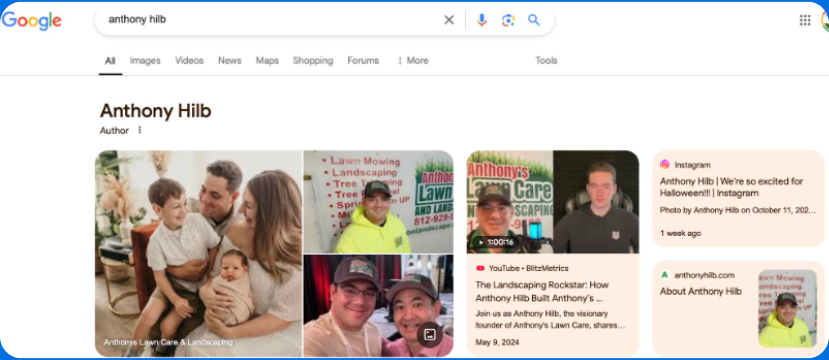The width and height of the screenshot is (829, 360).
Task: Open Google Lens image search
Action: [x=508, y=20]
